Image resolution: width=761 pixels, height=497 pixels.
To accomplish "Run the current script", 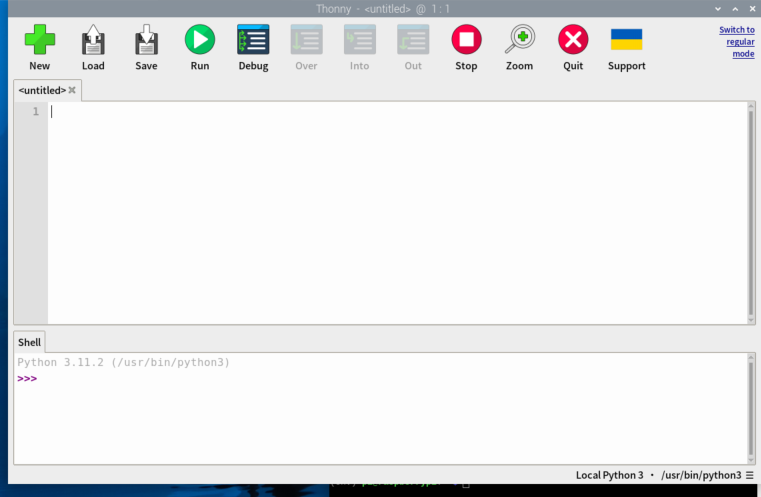I will pyautogui.click(x=199, y=39).
